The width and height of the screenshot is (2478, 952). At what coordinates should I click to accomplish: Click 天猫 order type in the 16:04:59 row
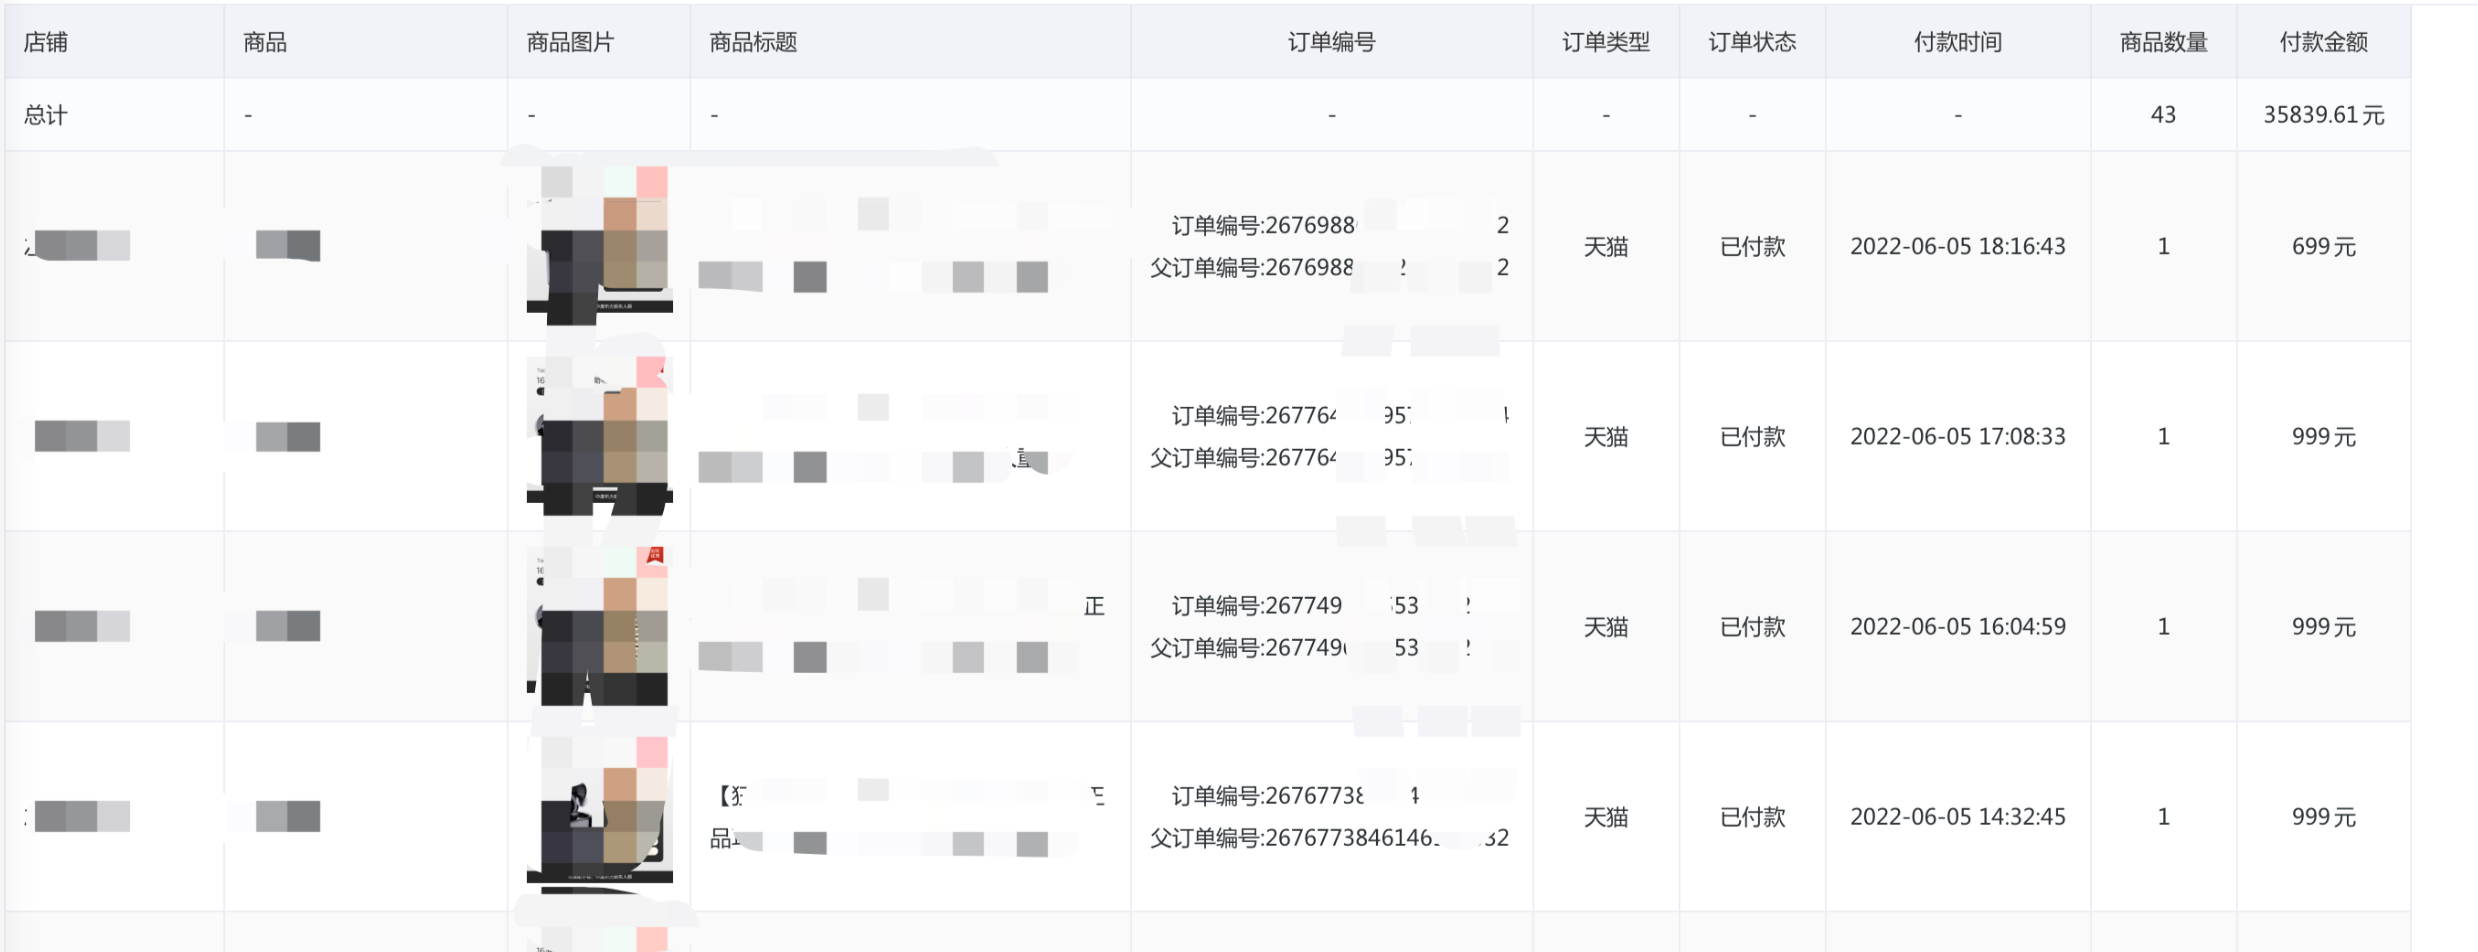tap(1605, 627)
